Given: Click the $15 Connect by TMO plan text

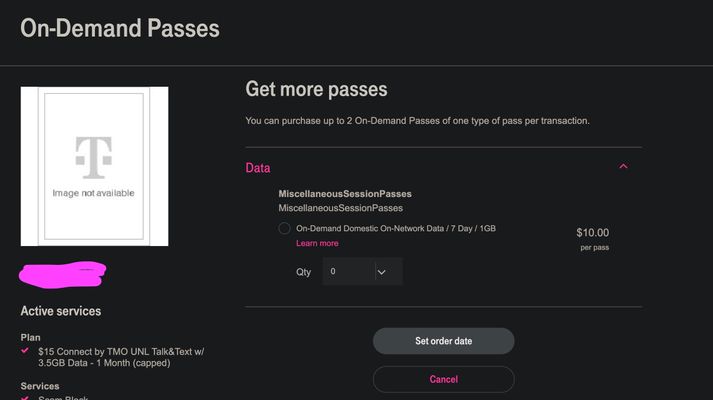Looking at the screenshot, I should coord(121,357).
